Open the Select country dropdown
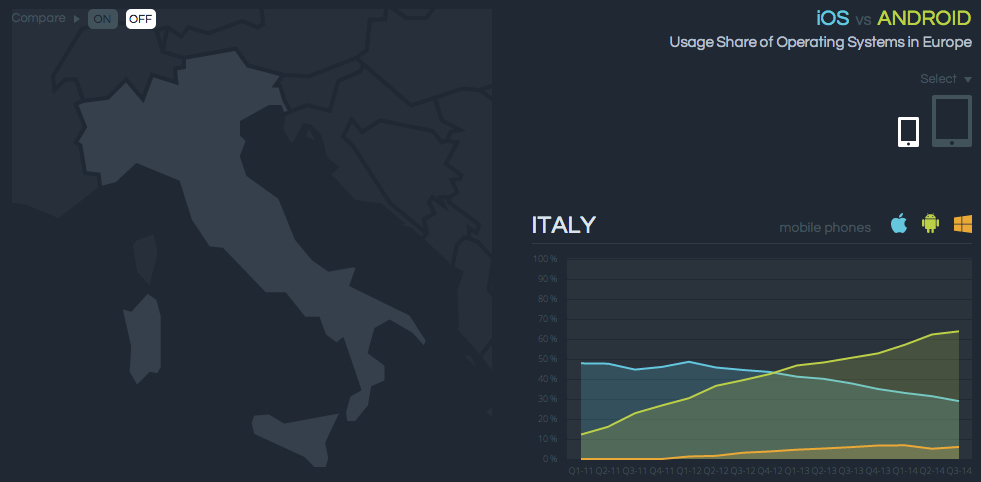Viewport: 981px width, 482px height. point(938,79)
